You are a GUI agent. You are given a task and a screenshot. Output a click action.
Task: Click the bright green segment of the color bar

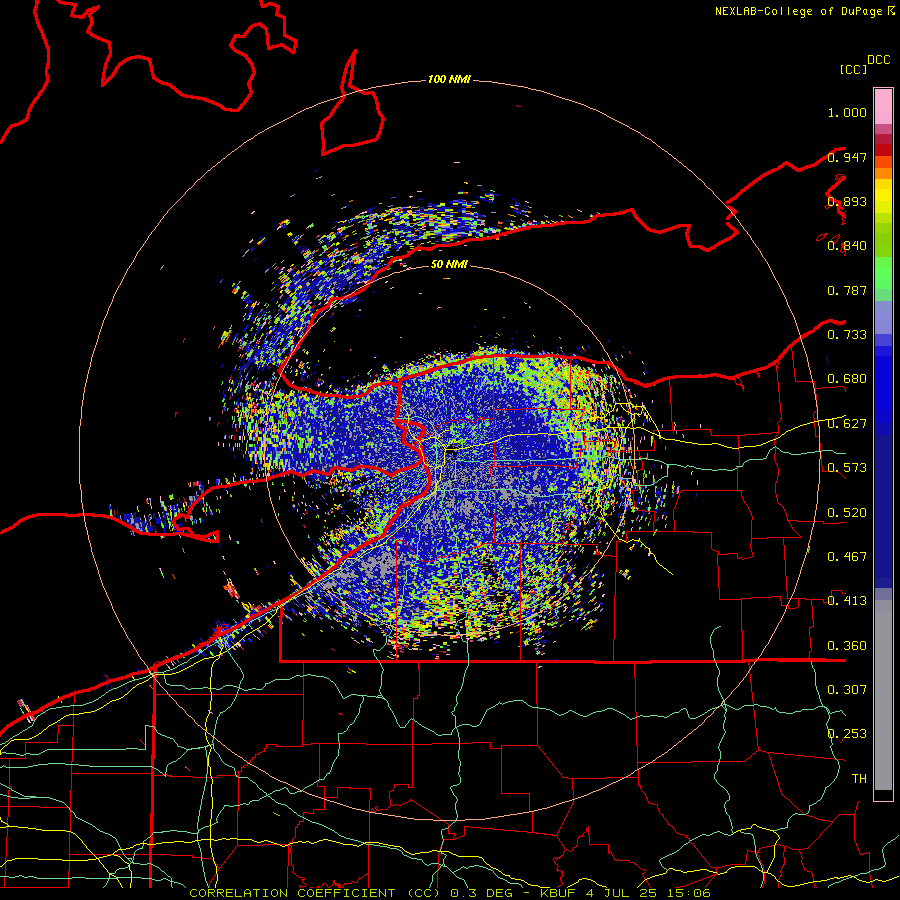883,273
